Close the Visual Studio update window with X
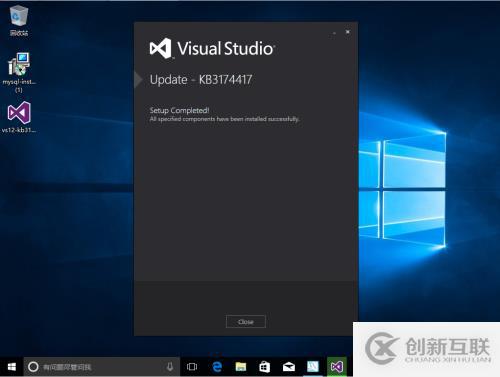Screen dimensions: 500x377 (x=348, y=32)
